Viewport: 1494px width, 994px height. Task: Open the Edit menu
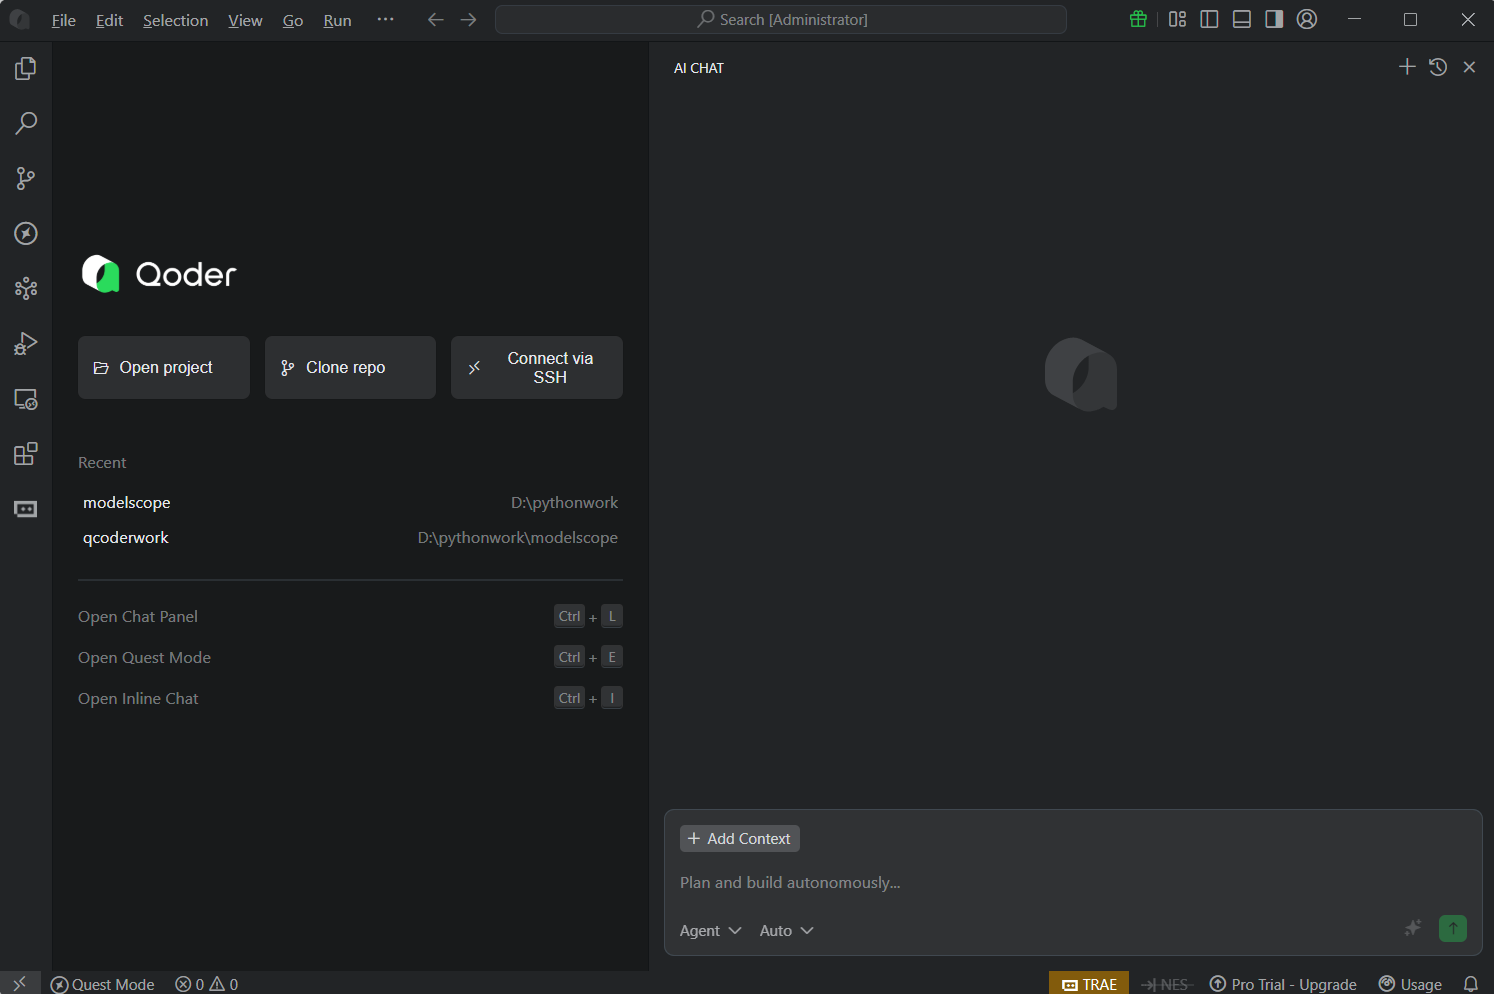click(109, 20)
